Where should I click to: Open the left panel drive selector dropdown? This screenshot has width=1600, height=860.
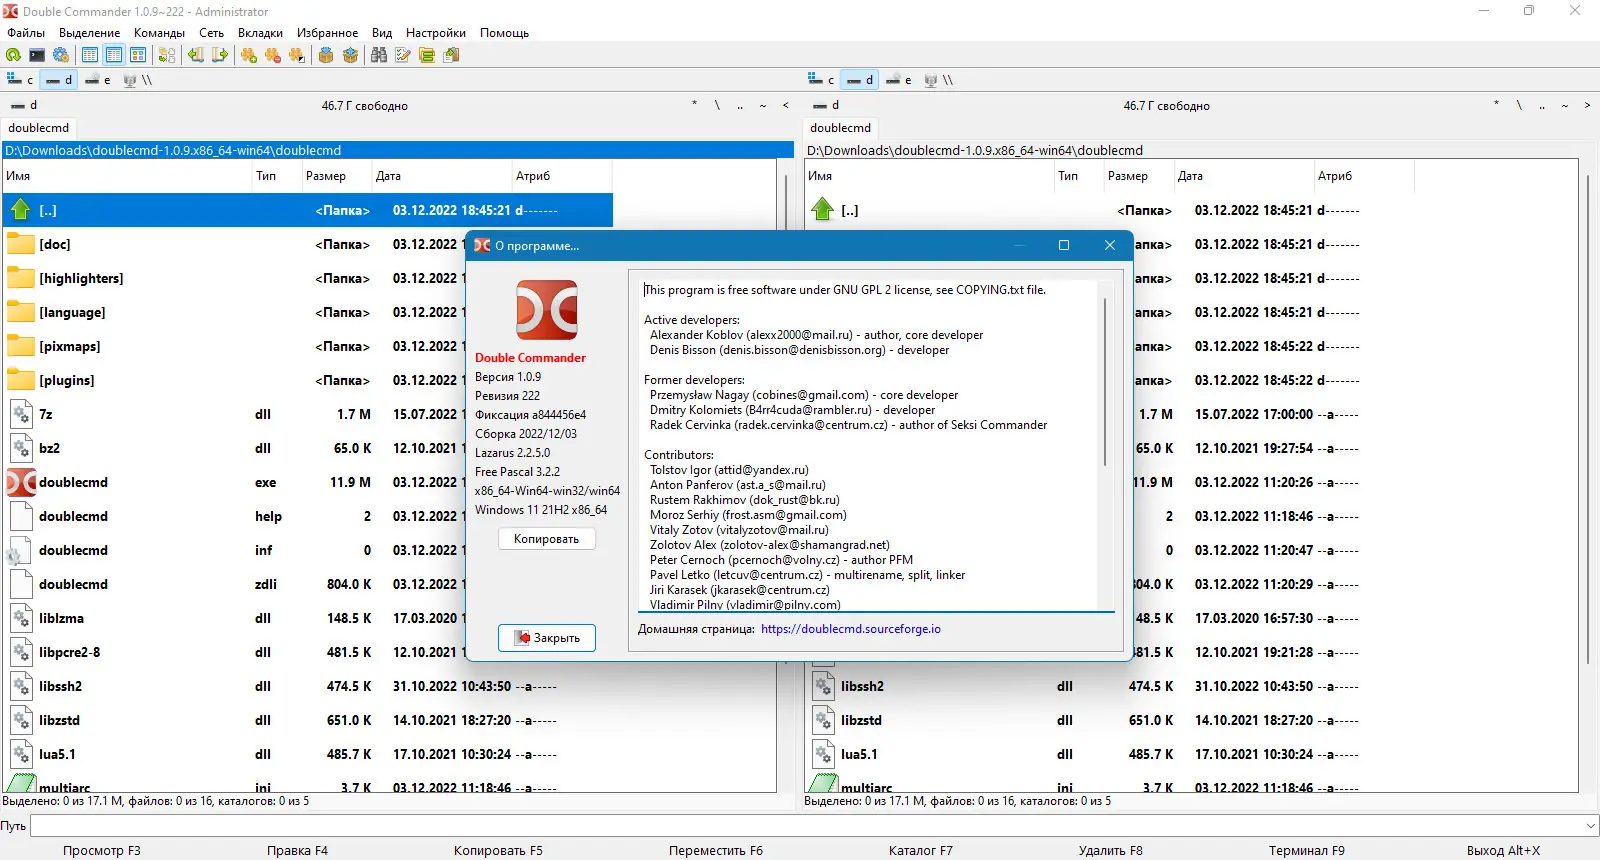pyautogui.click(x=25, y=105)
